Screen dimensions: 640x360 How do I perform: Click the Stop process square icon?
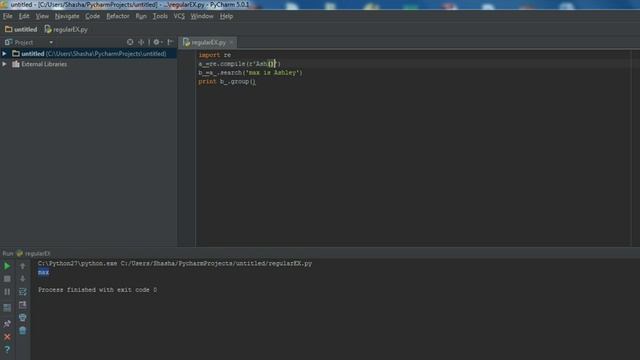[x=7, y=279]
